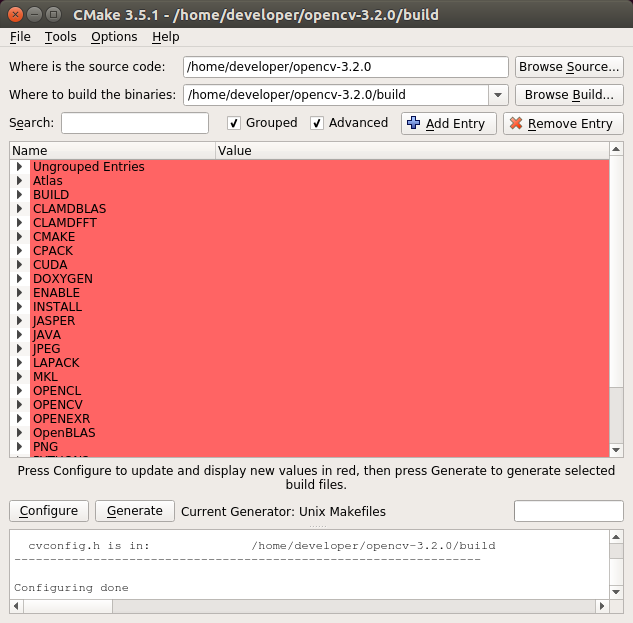Click the 'Configuring done' log line
Screen dimensions: 633x623
coord(71,588)
